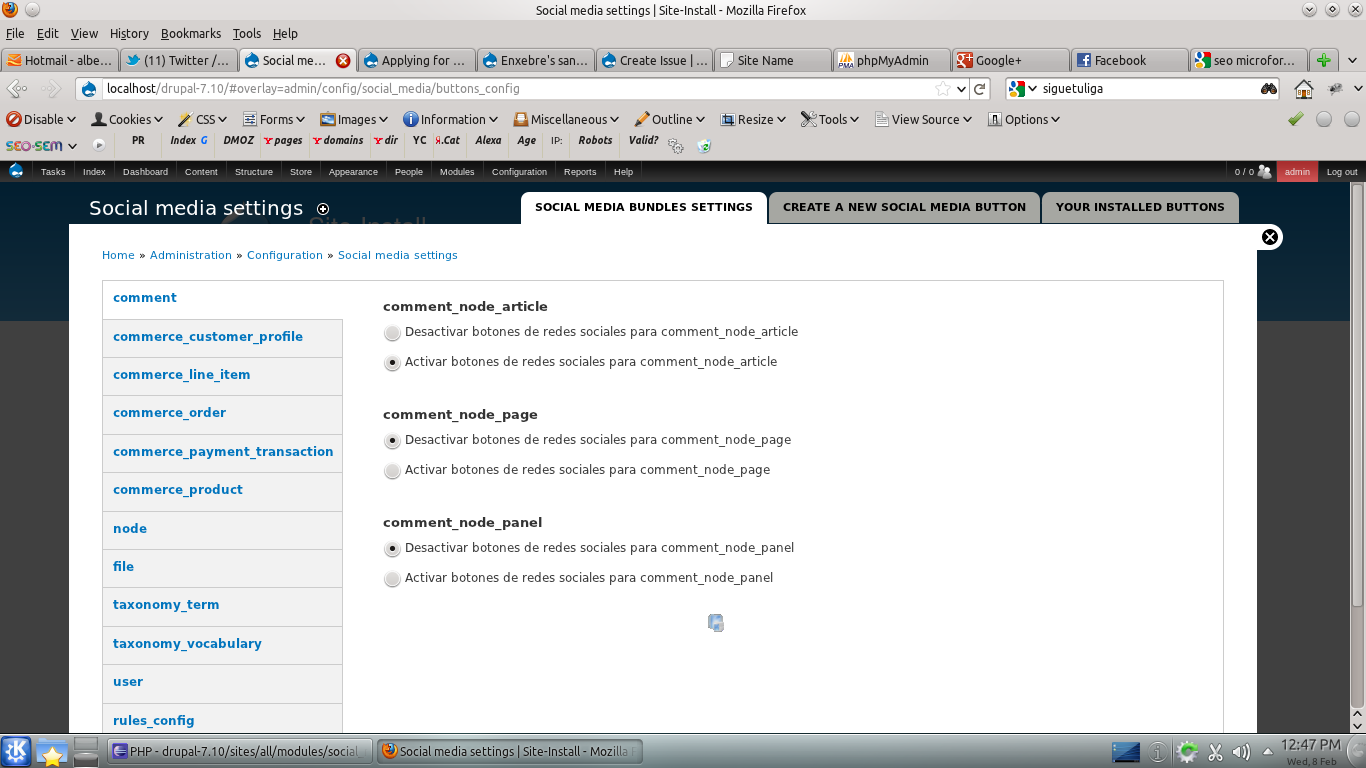Open Modules in the Drupal admin toolbar

point(457,172)
